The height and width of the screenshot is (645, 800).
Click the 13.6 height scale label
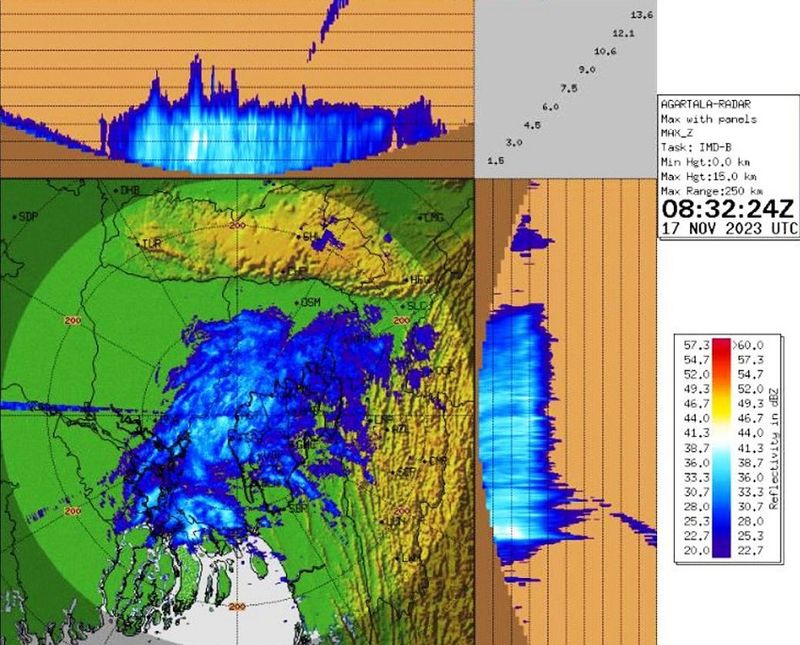pos(641,15)
